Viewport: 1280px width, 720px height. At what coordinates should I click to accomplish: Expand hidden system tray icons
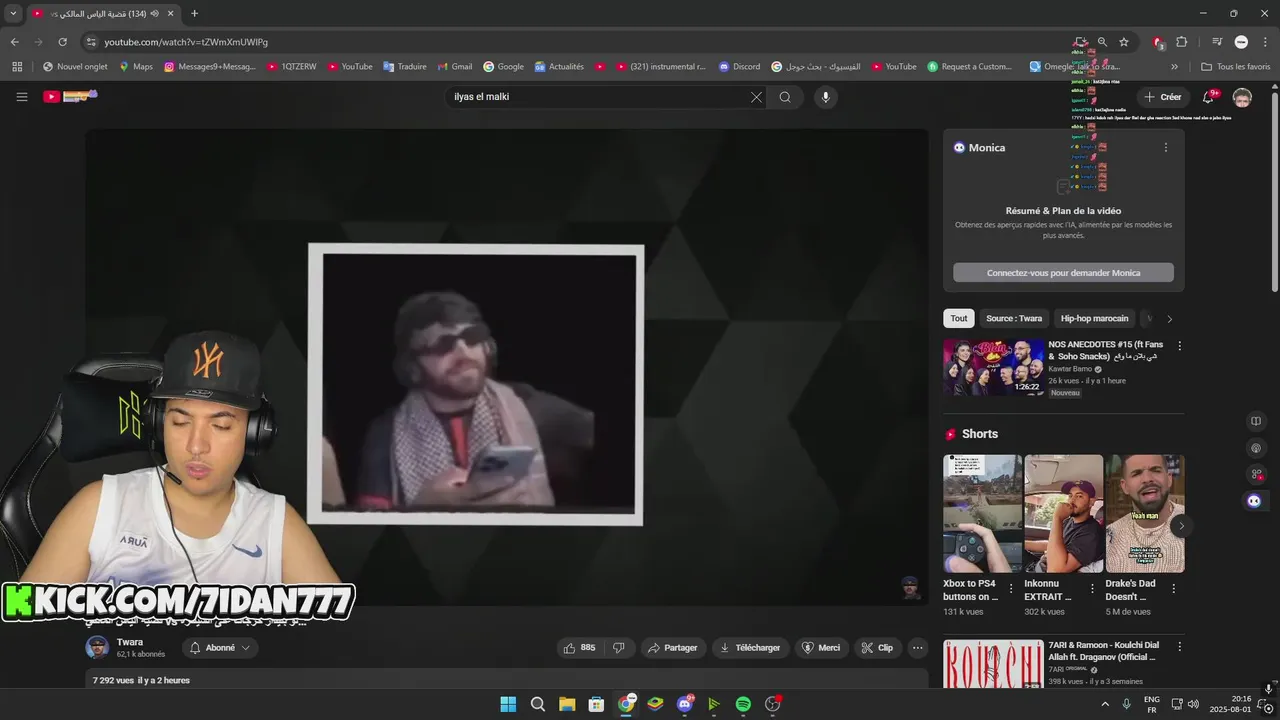pos(1105,704)
